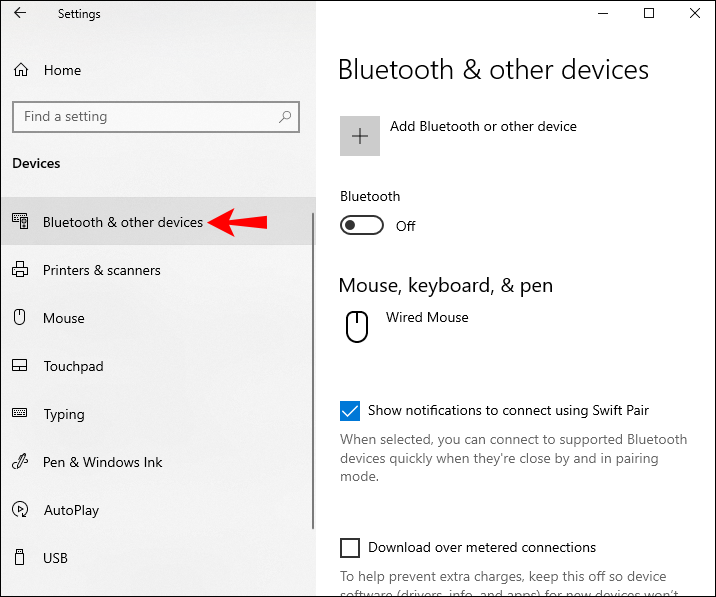Click the Touchpad sidebar icon
The height and width of the screenshot is (597, 716).
[20, 366]
